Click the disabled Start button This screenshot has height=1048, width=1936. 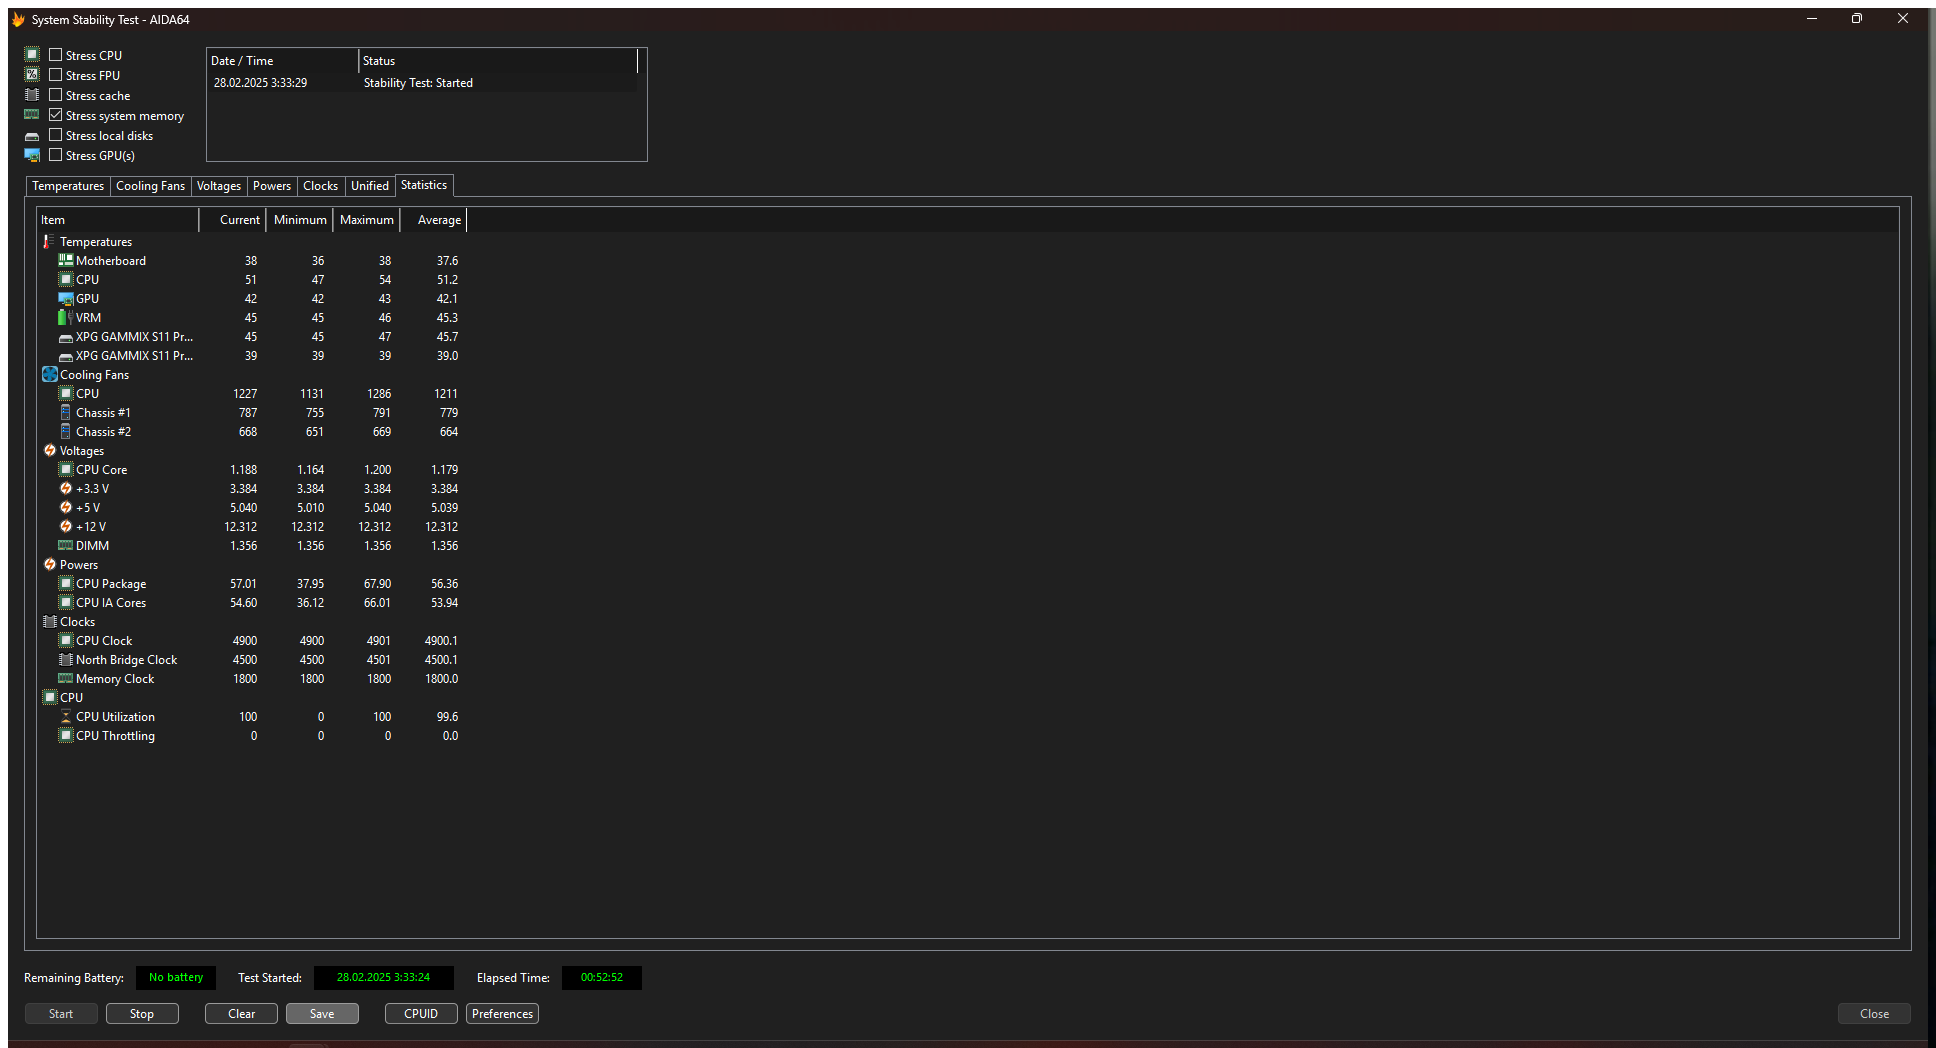61,1014
